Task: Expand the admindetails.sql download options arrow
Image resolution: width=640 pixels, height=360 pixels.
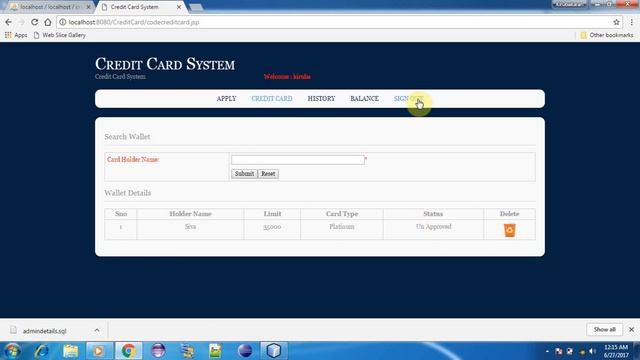Action: pyautogui.click(x=97, y=330)
